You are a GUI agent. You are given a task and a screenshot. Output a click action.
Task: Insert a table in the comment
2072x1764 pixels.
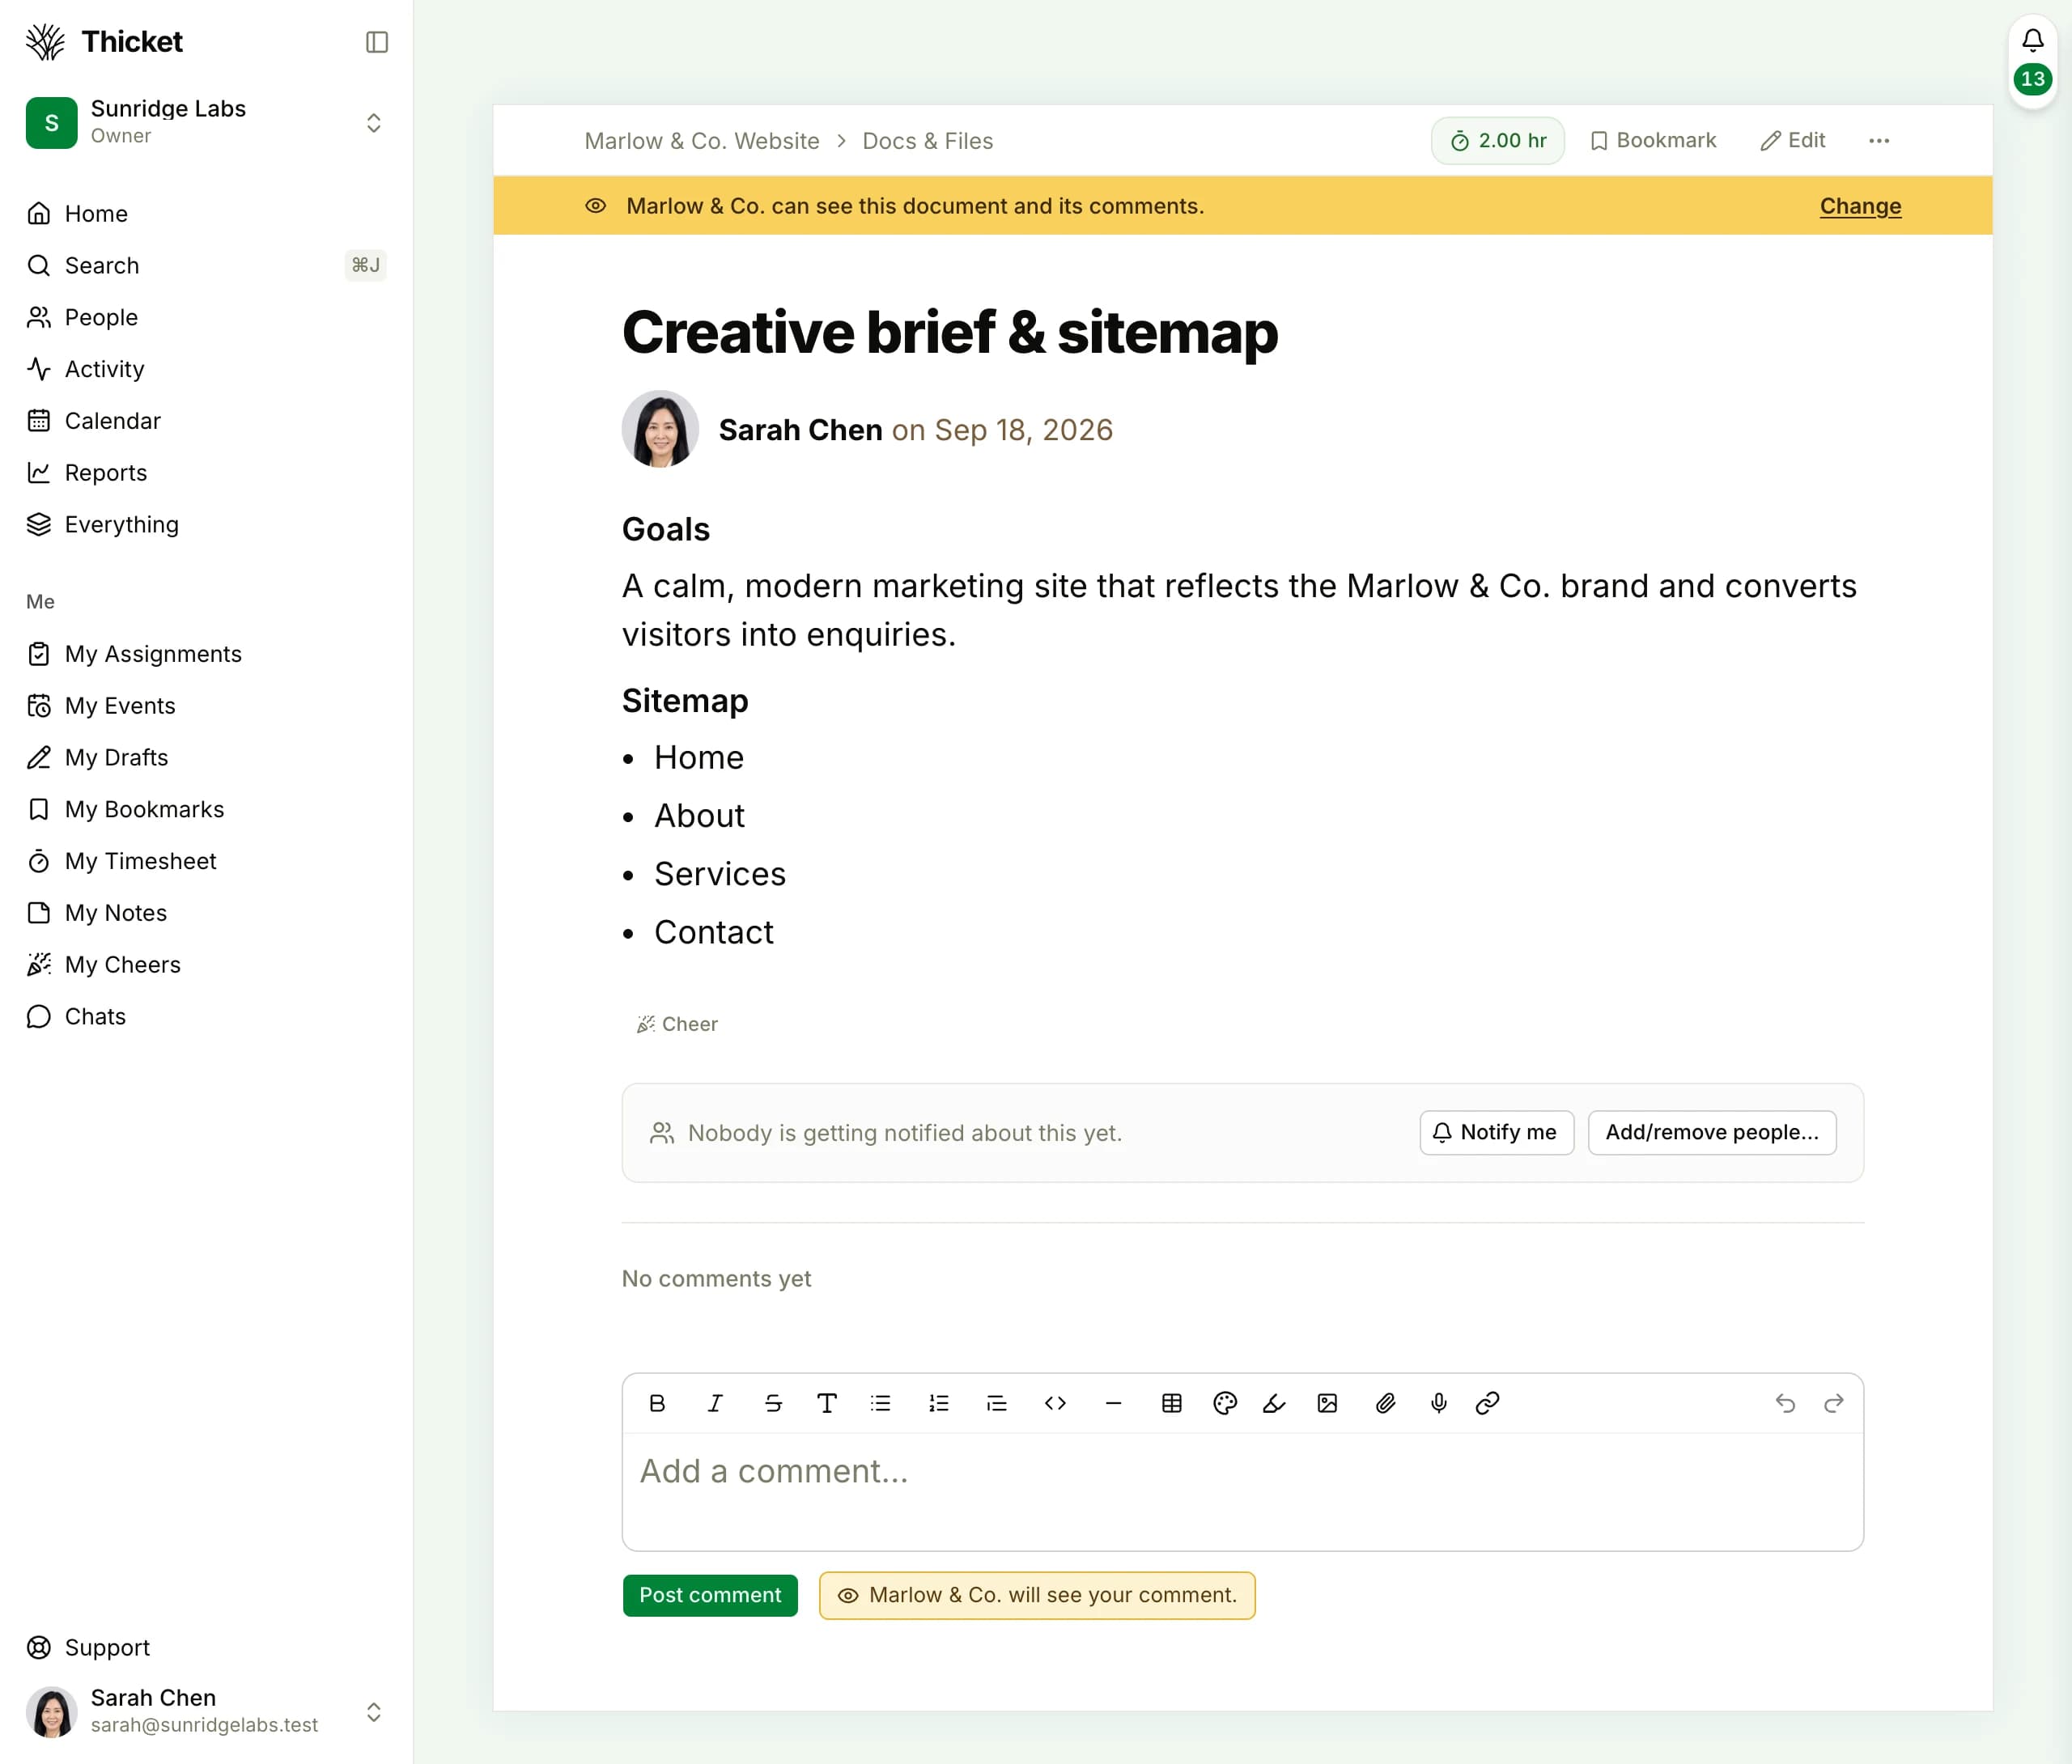(x=1172, y=1403)
